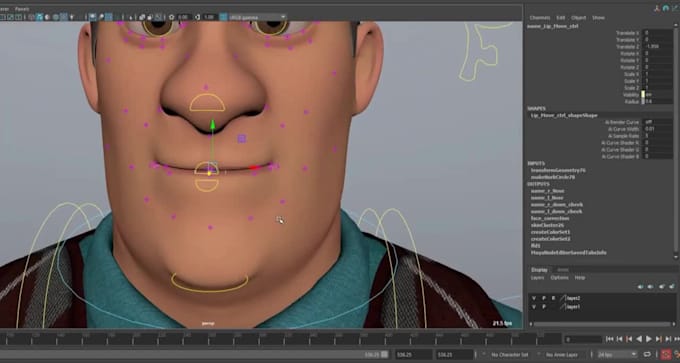This screenshot has width=680, height=363.
Task: Toggle the color management icon left of sRGB gamma
Action: coord(223,17)
